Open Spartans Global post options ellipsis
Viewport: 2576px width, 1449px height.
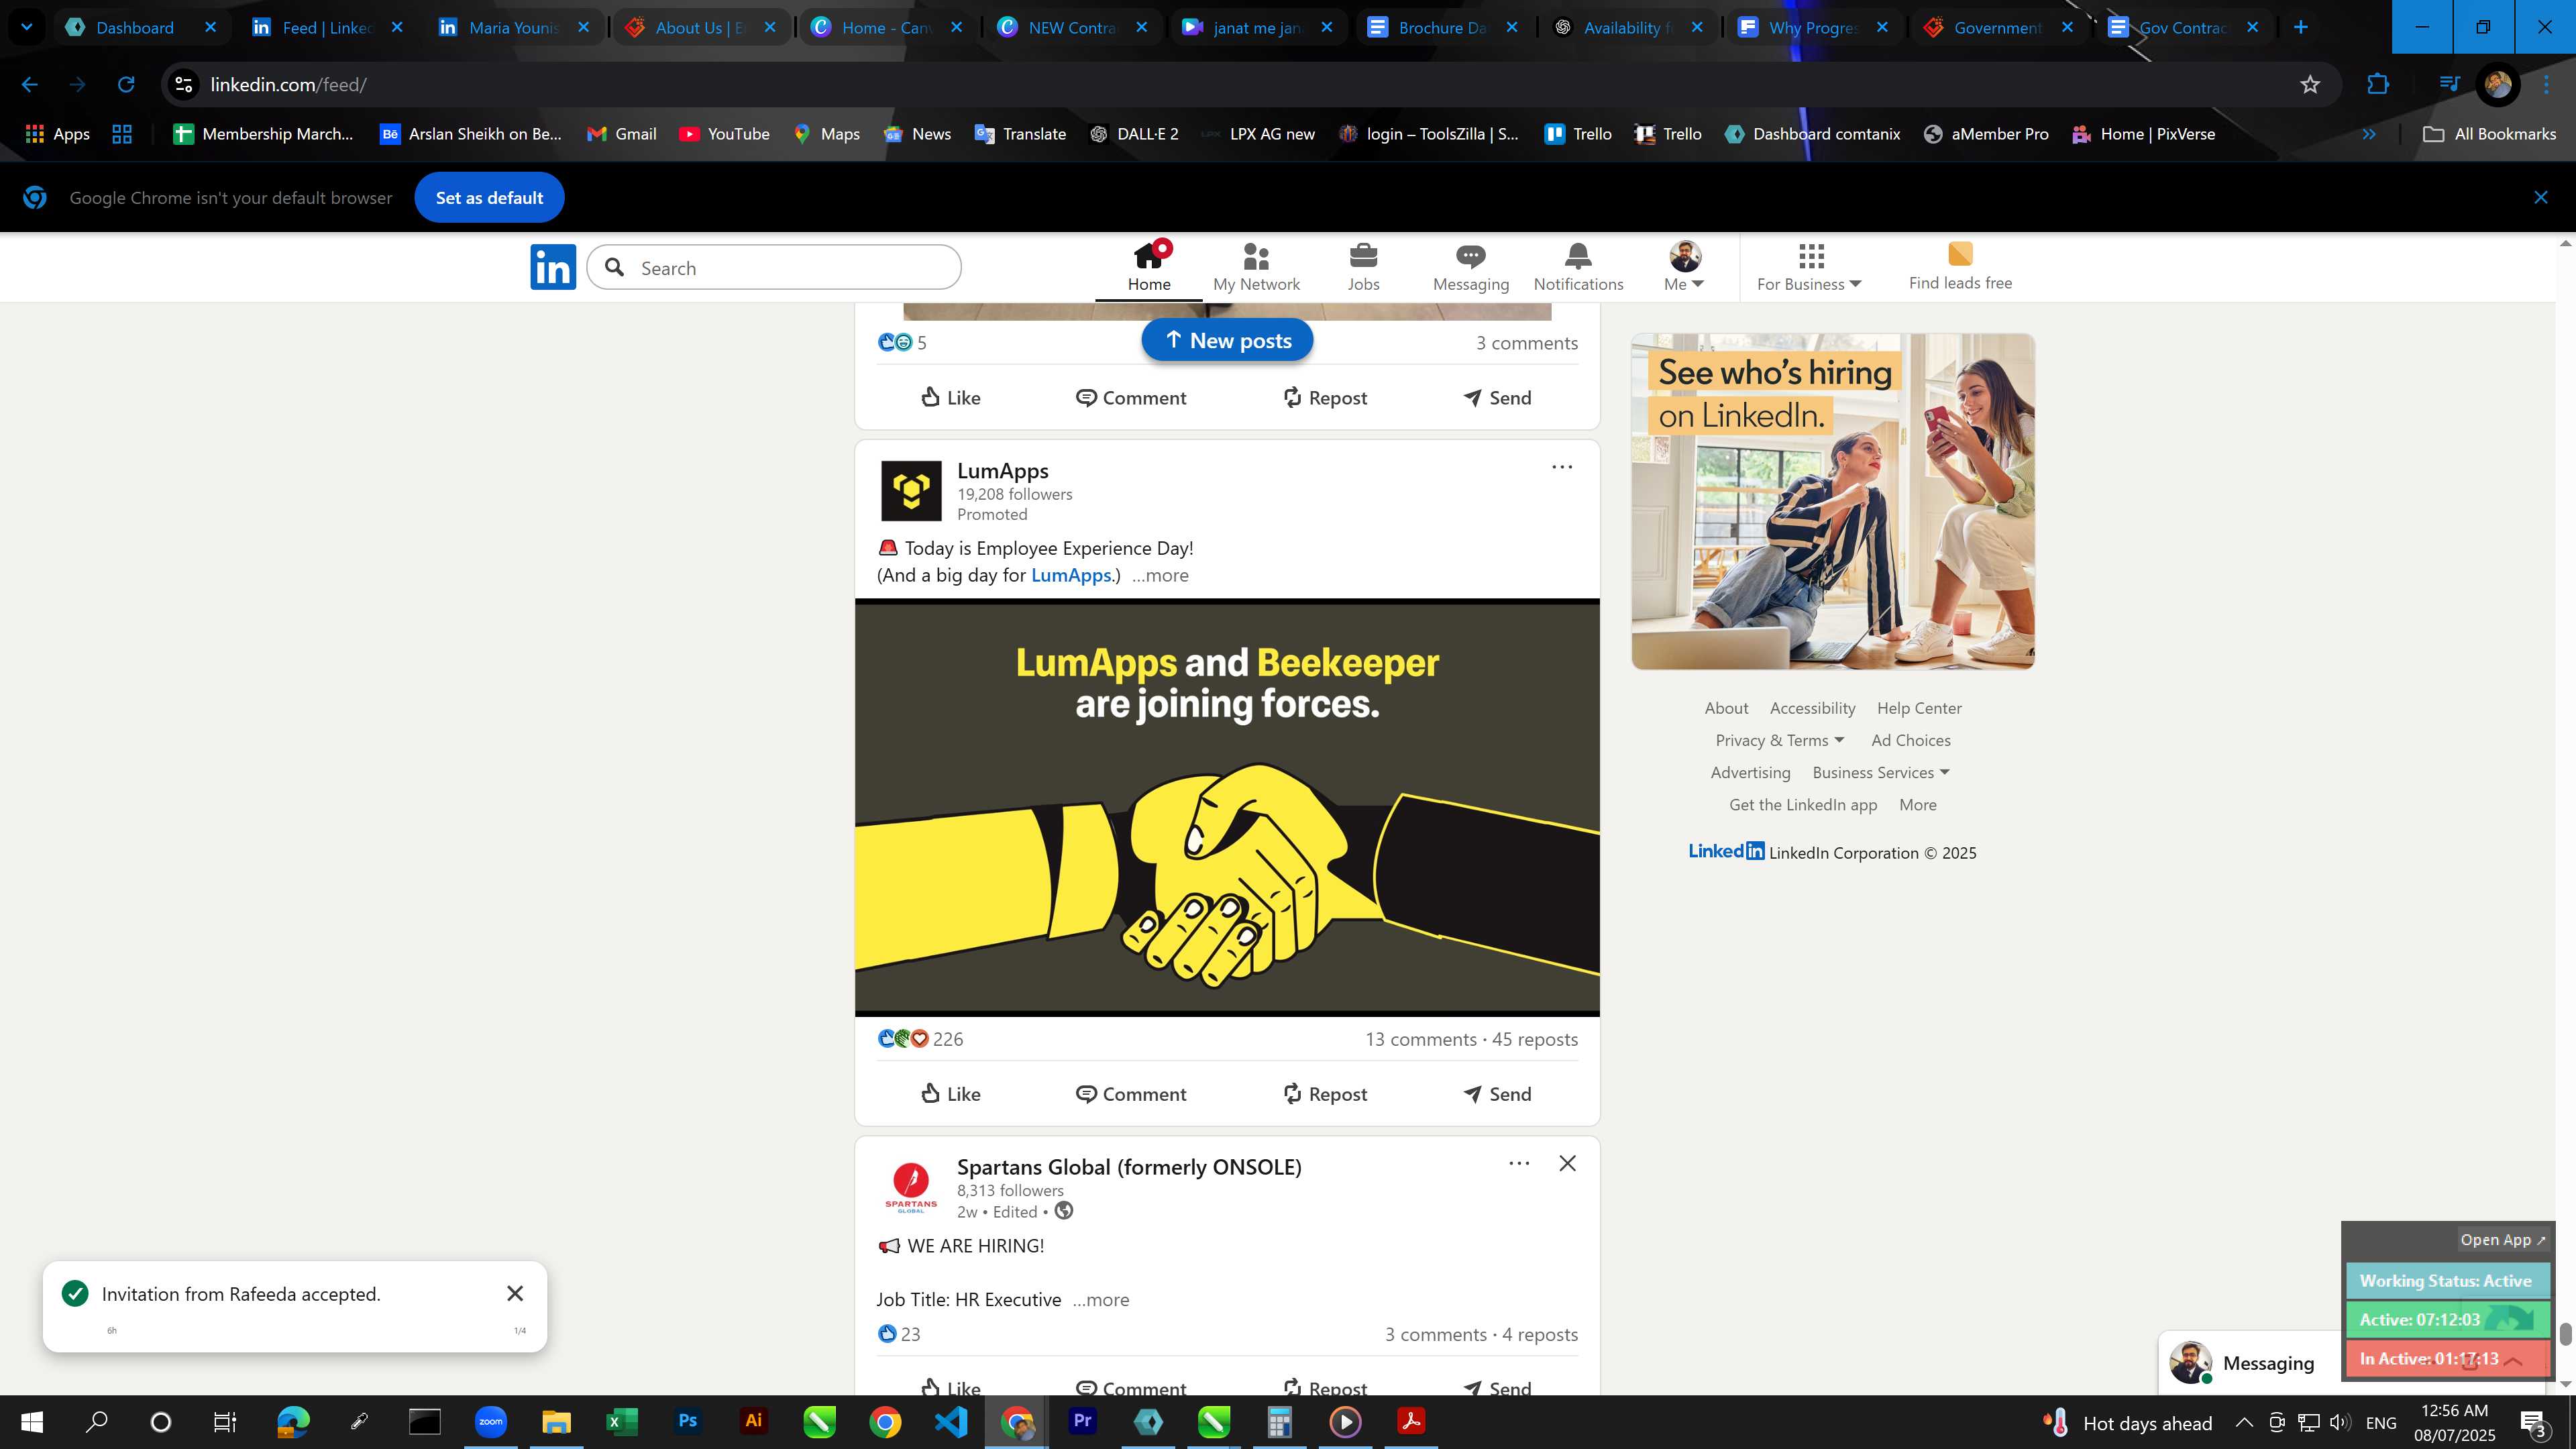pos(1519,1163)
